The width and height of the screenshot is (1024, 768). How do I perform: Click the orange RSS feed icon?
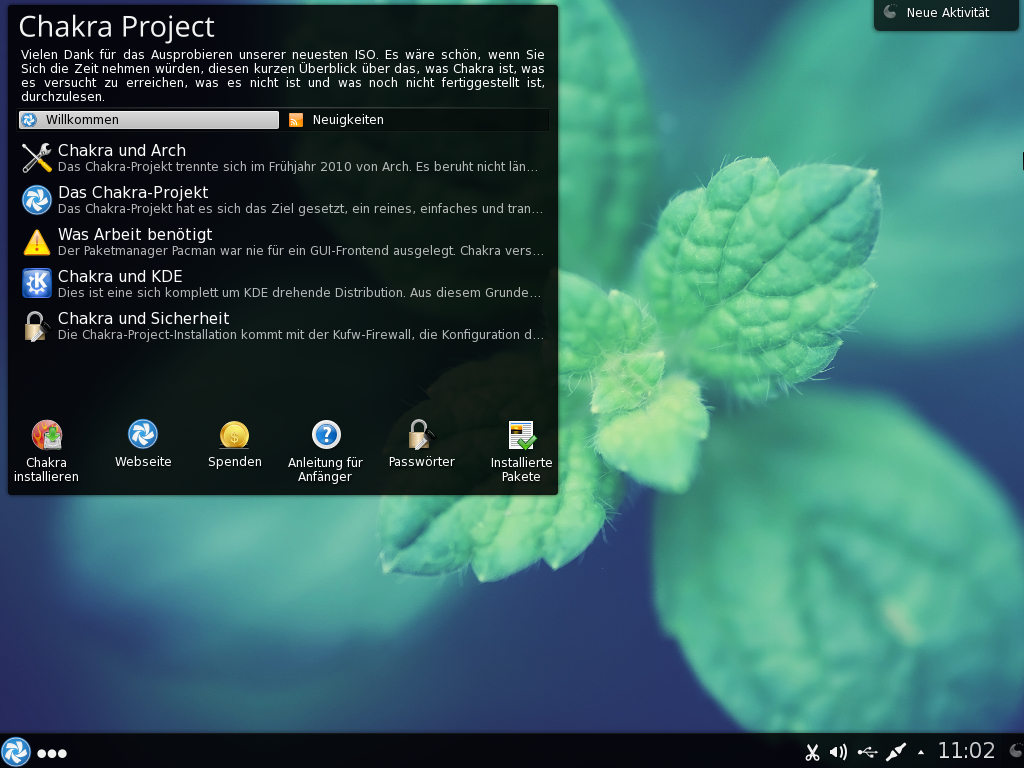[x=296, y=120]
